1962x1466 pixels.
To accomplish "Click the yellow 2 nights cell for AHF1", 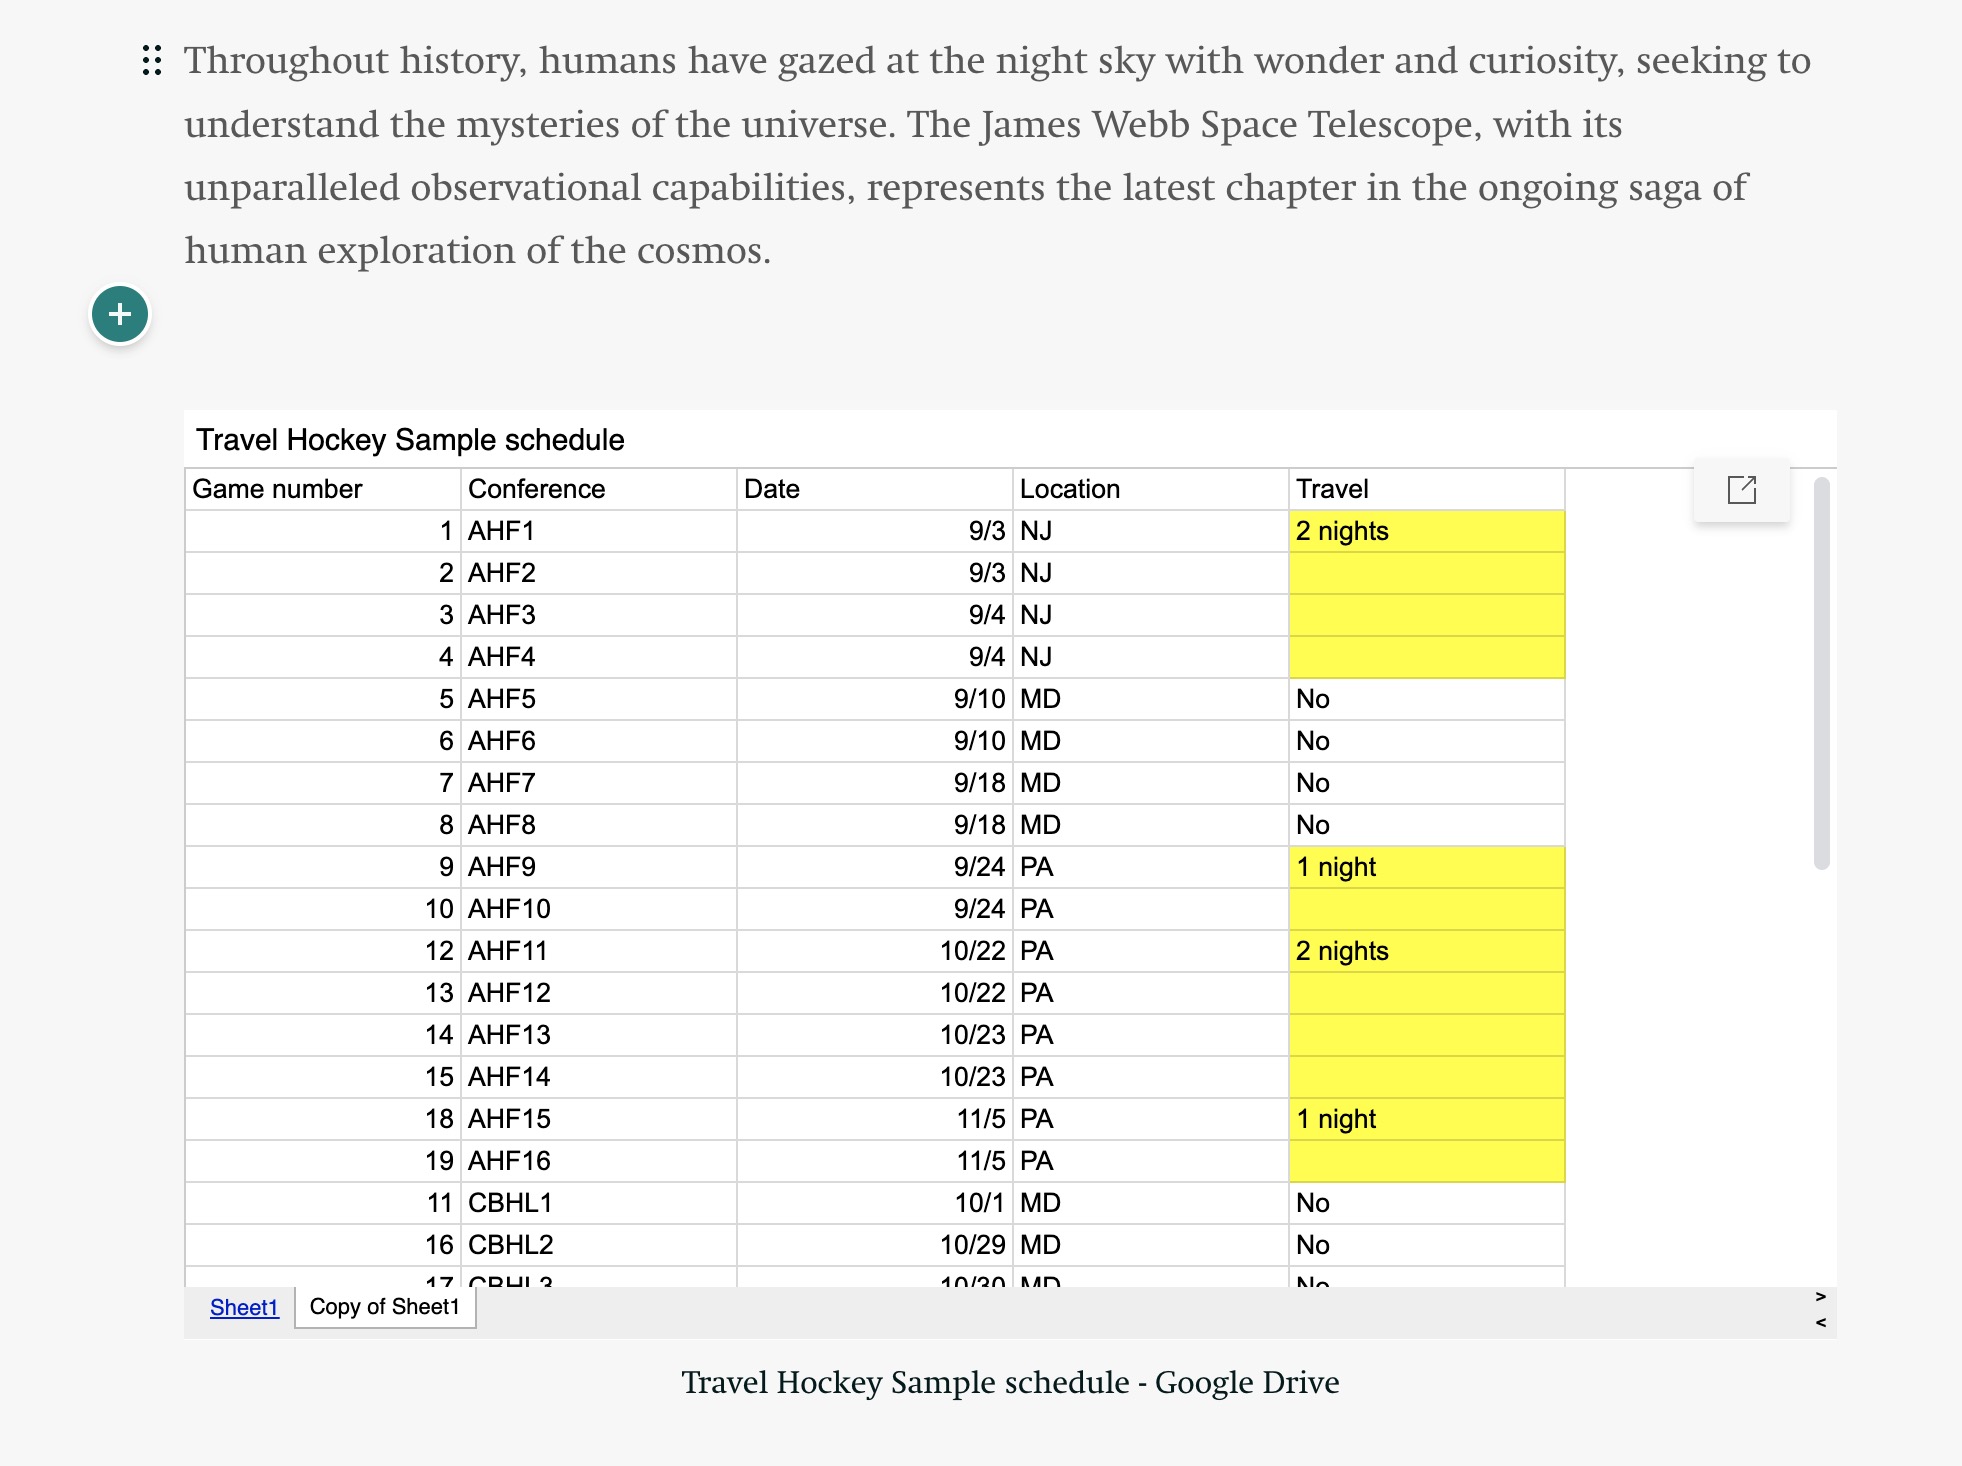I will point(1426,531).
